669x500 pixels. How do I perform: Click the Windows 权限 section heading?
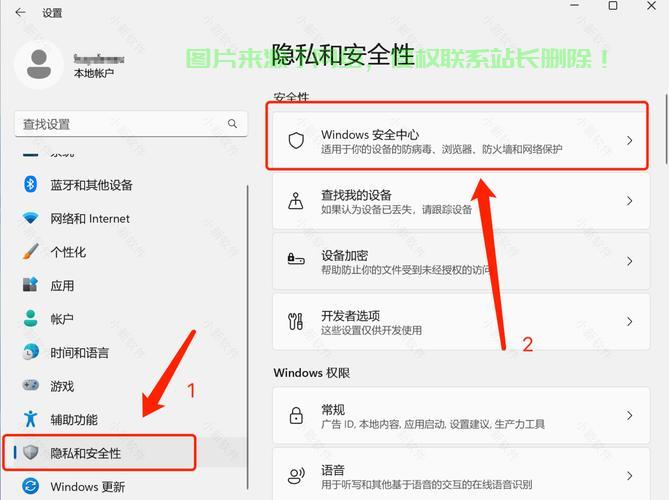tap(312, 372)
